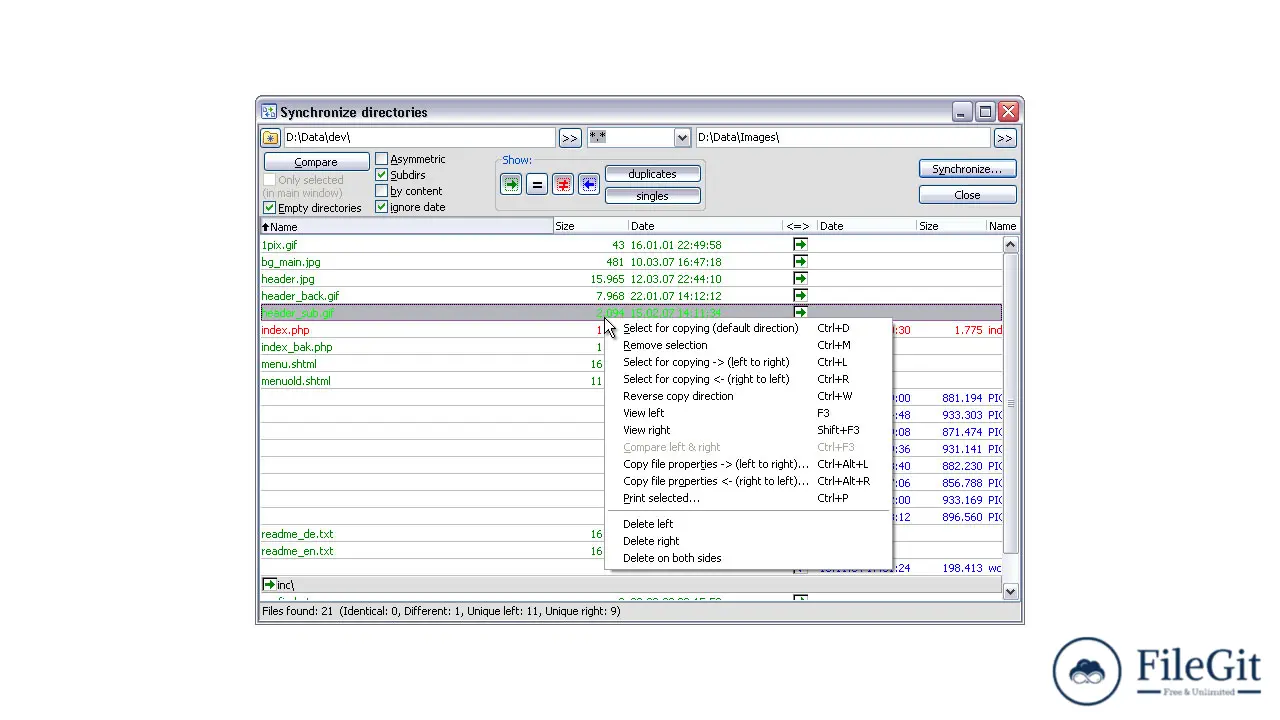Select the index_bak.php file row
The height and width of the screenshot is (720, 1280).
433,347
